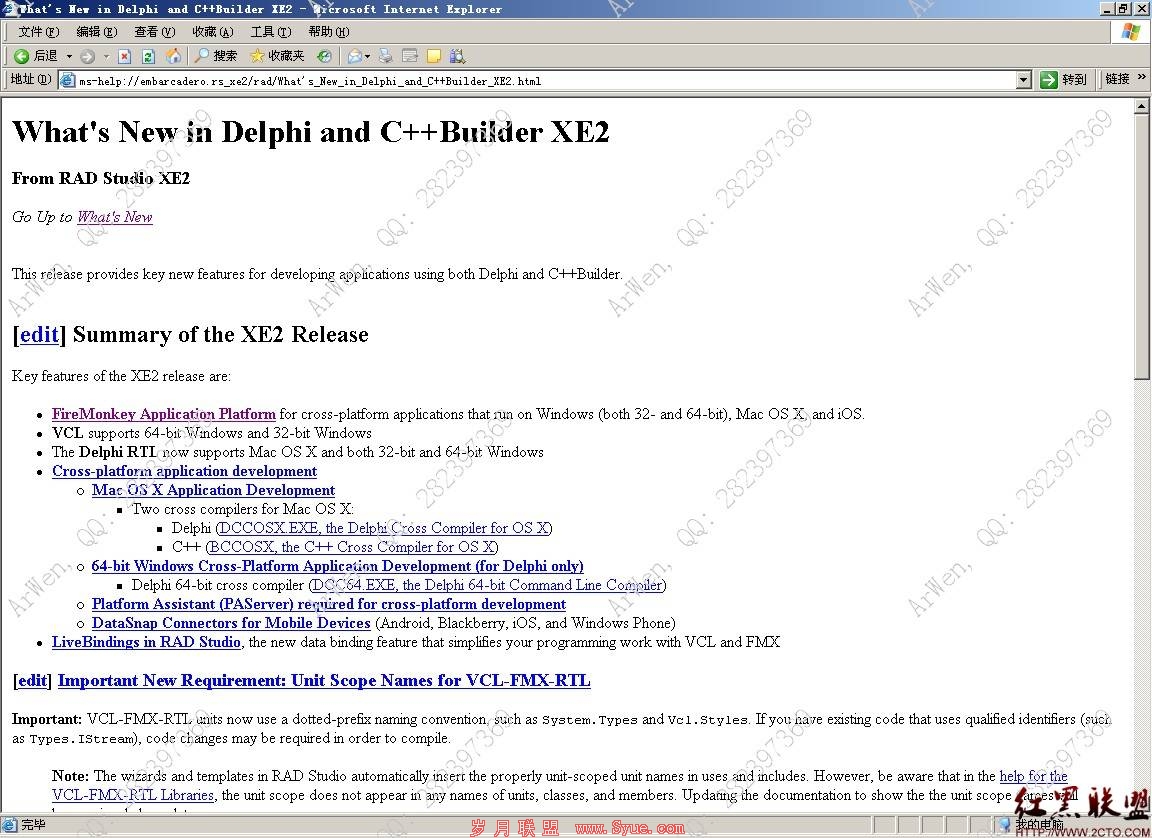Open the 工具(T) menu
Screen dimensions: 1152x838
pyautogui.click(x=270, y=32)
